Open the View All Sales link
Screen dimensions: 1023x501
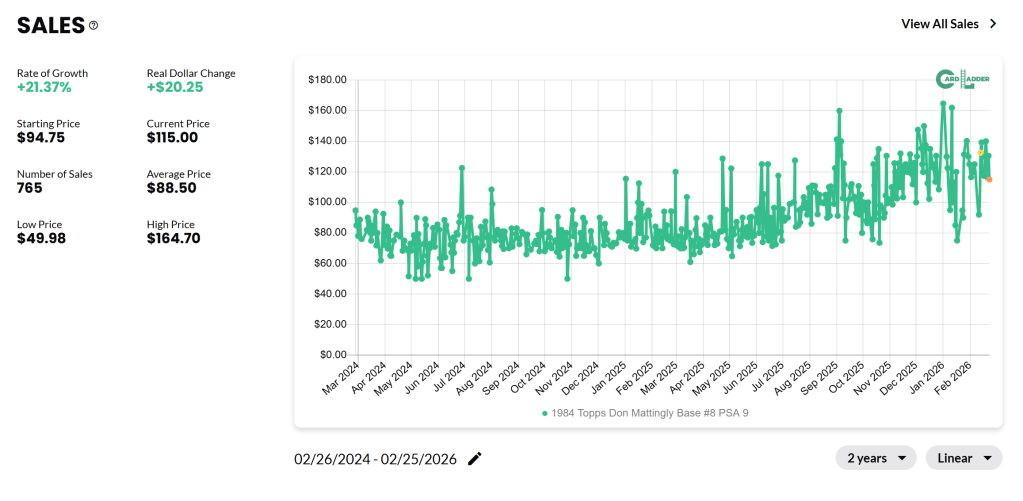(x=940, y=24)
